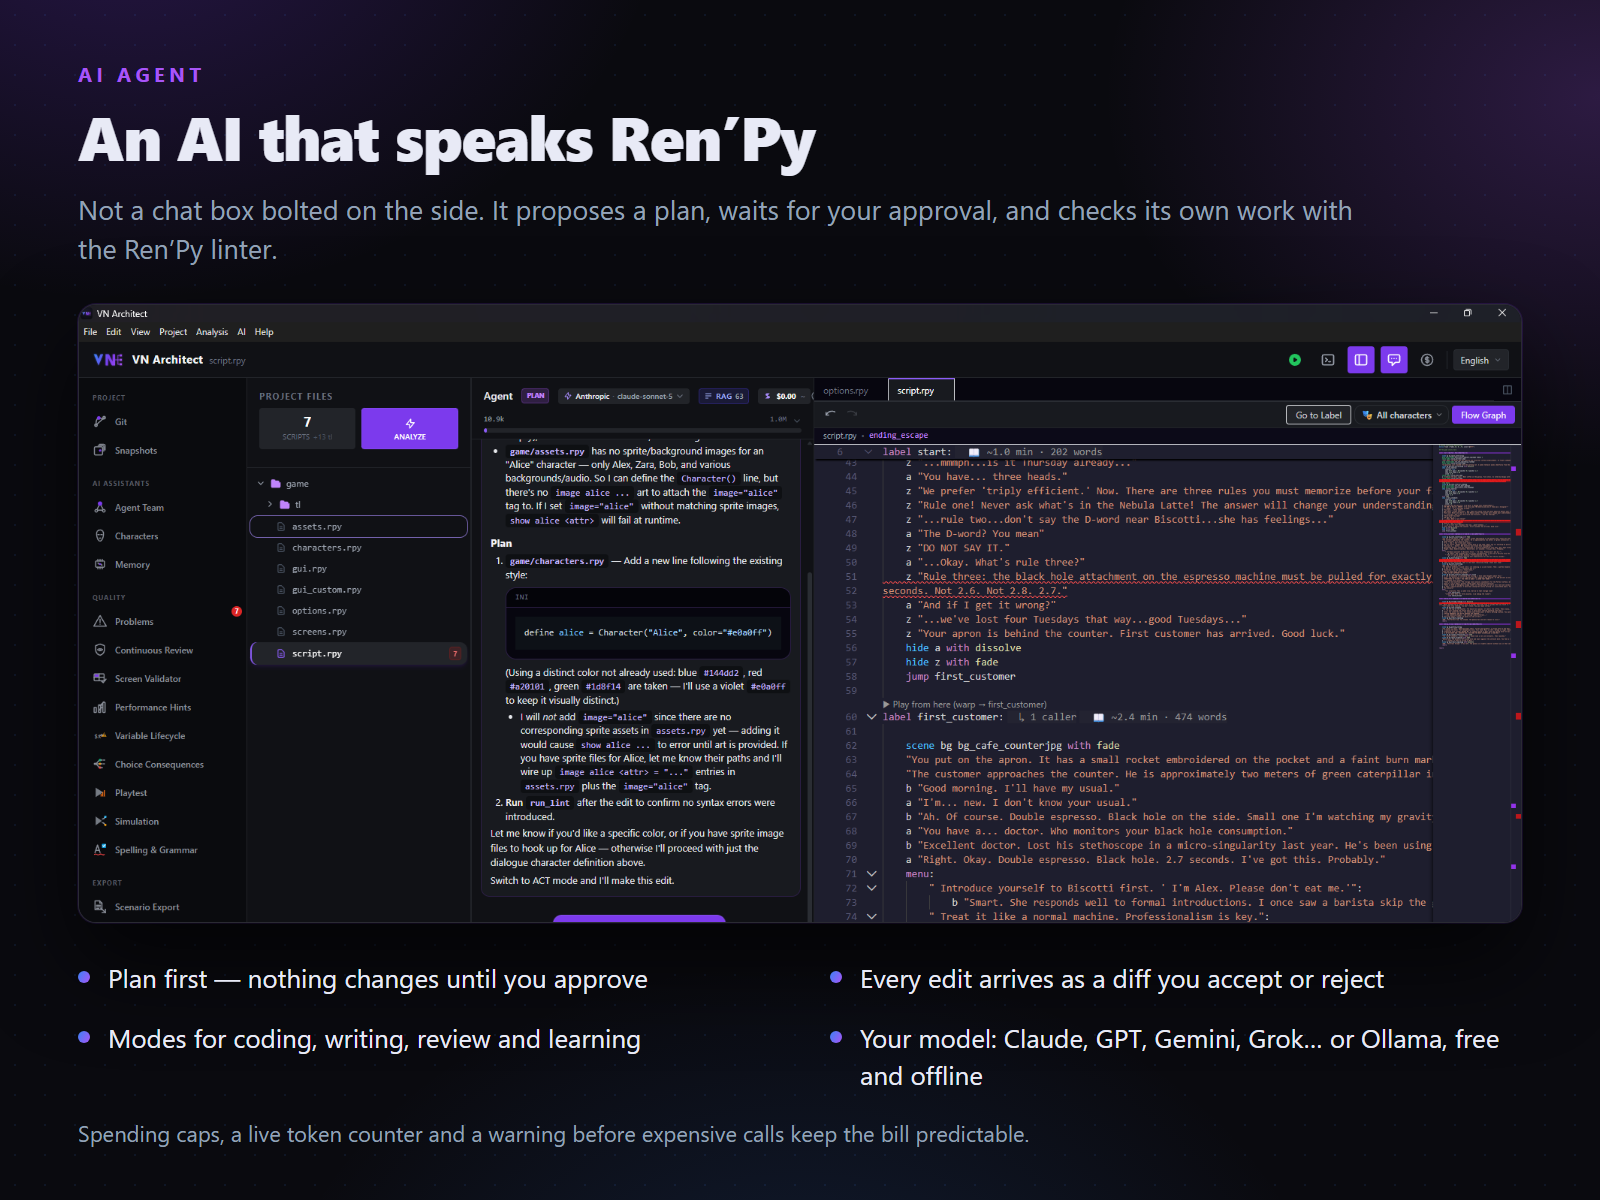Click the 7 issues badge on script.rpy
The width and height of the screenshot is (1600, 1200).
455,654
